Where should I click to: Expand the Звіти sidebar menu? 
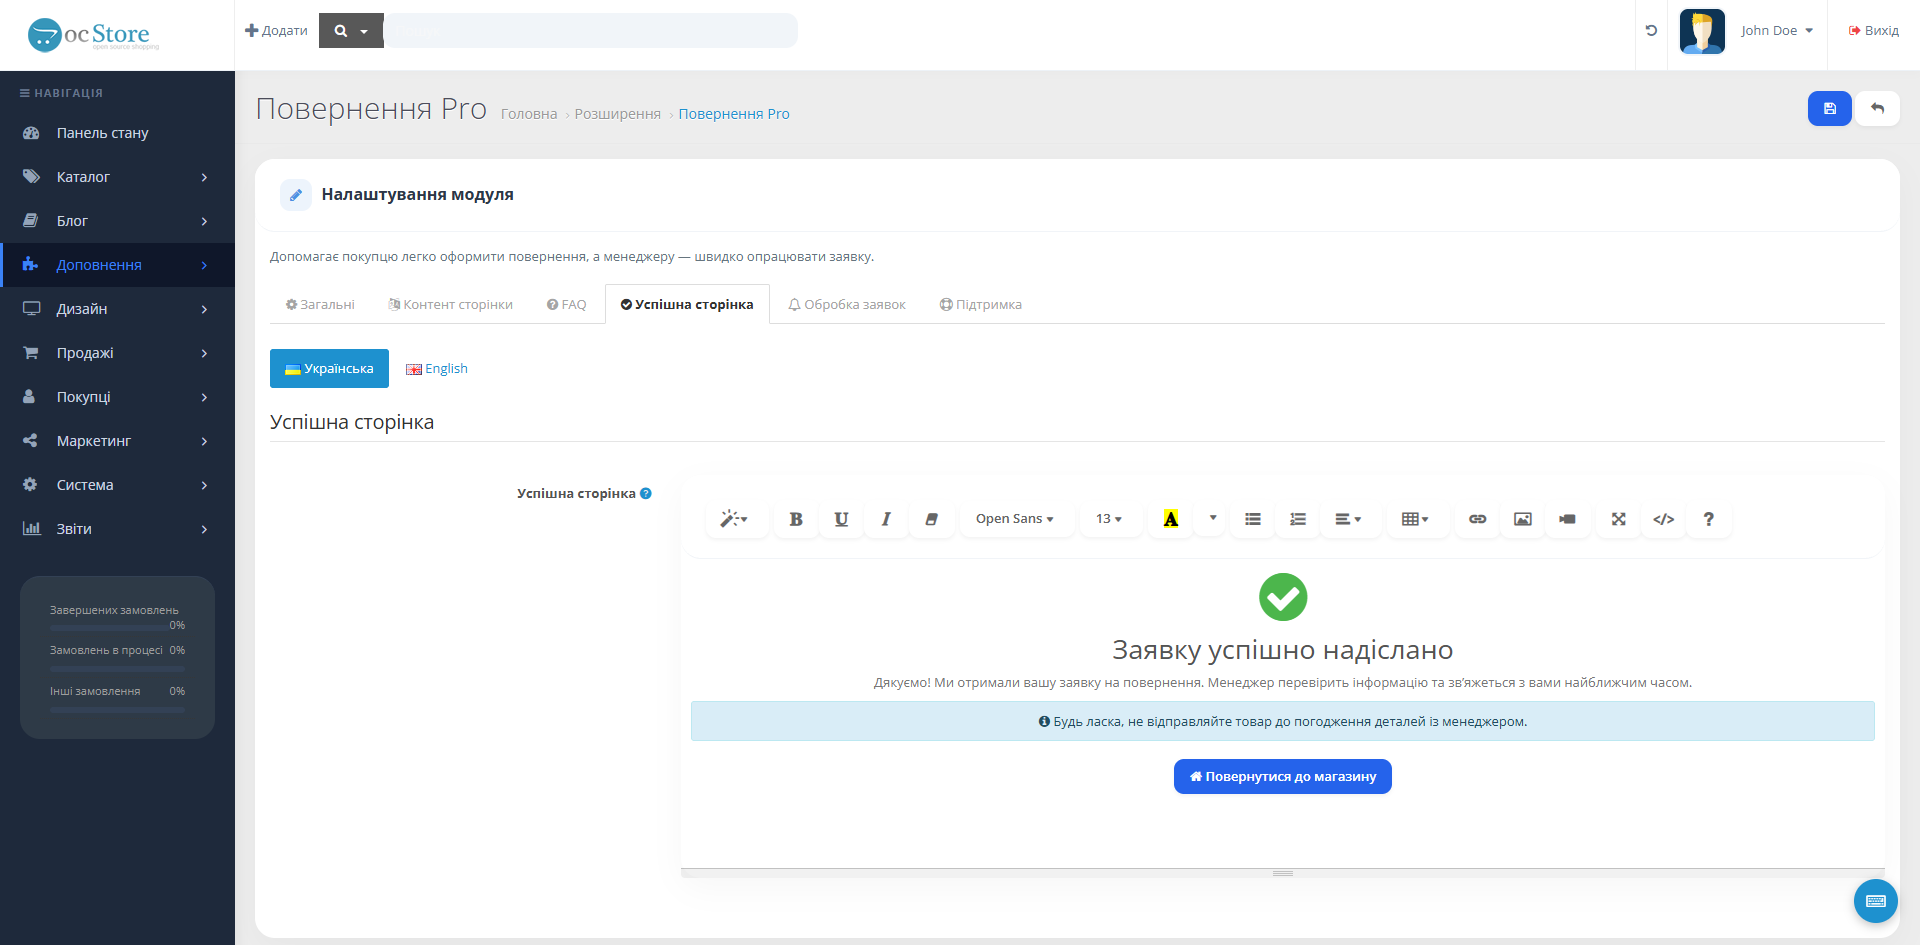(118, 529)
